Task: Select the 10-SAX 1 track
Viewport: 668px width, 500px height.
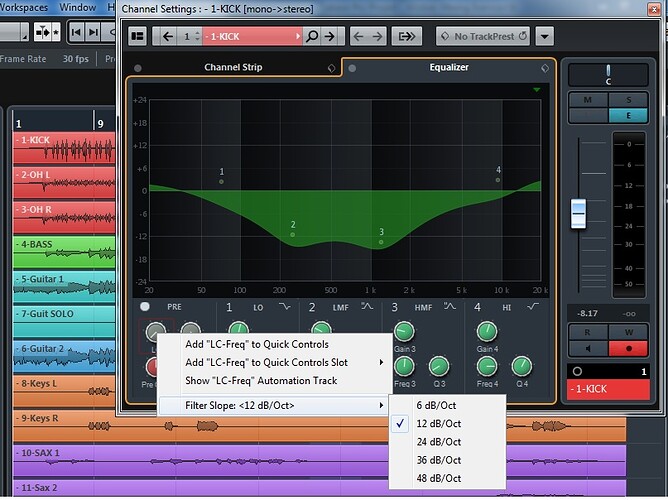Action: click(320, 461)
